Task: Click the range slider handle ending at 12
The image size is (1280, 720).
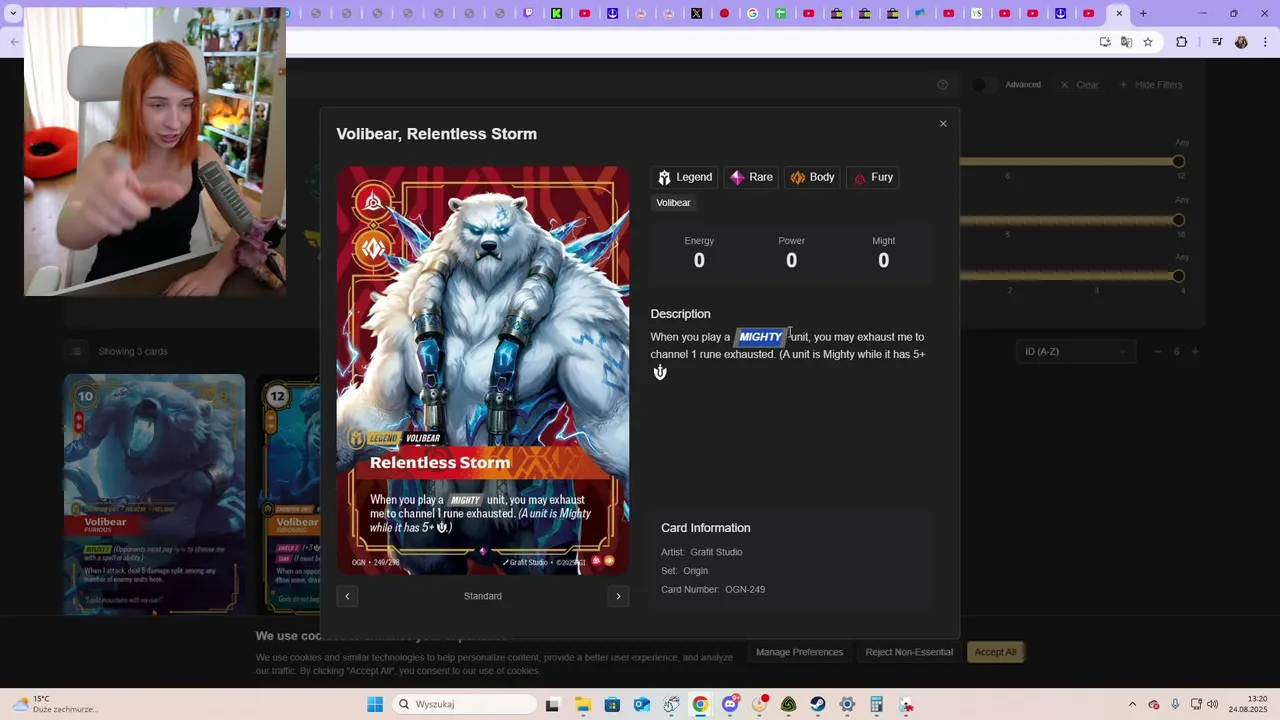Action: (1178, 161)
